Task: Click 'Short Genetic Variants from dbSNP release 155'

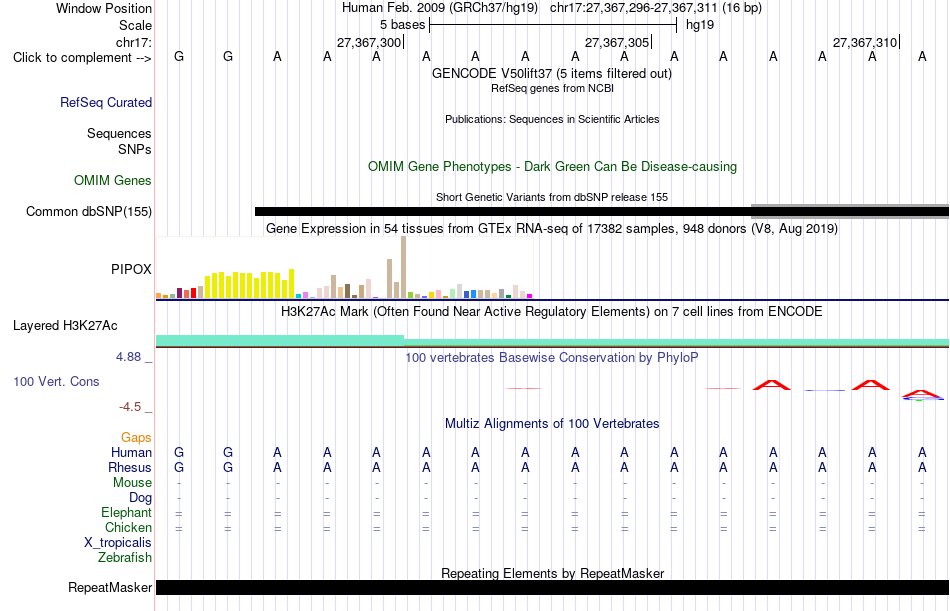Action: coord(552,197)
